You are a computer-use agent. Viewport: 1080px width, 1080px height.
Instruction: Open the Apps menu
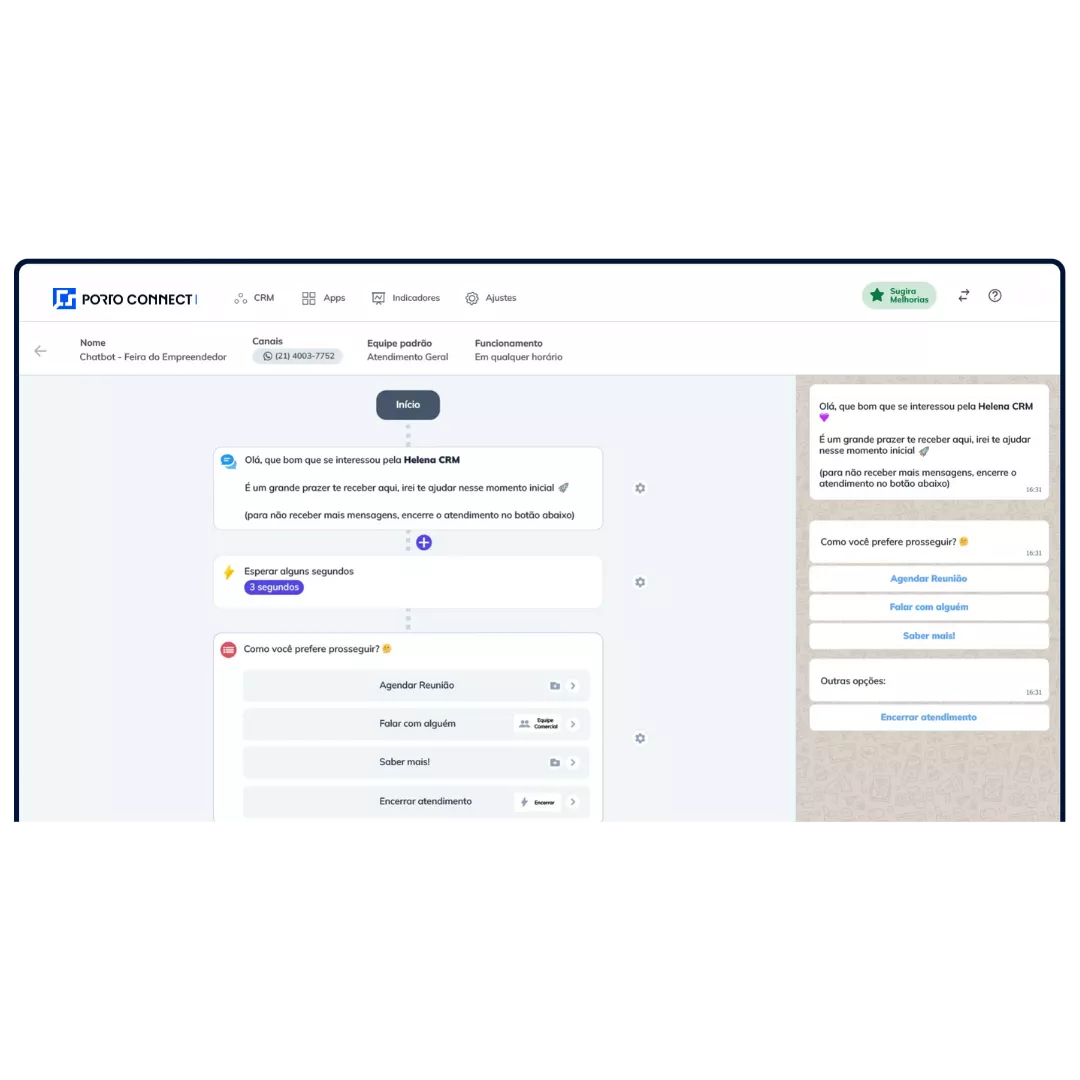[323, 298]
